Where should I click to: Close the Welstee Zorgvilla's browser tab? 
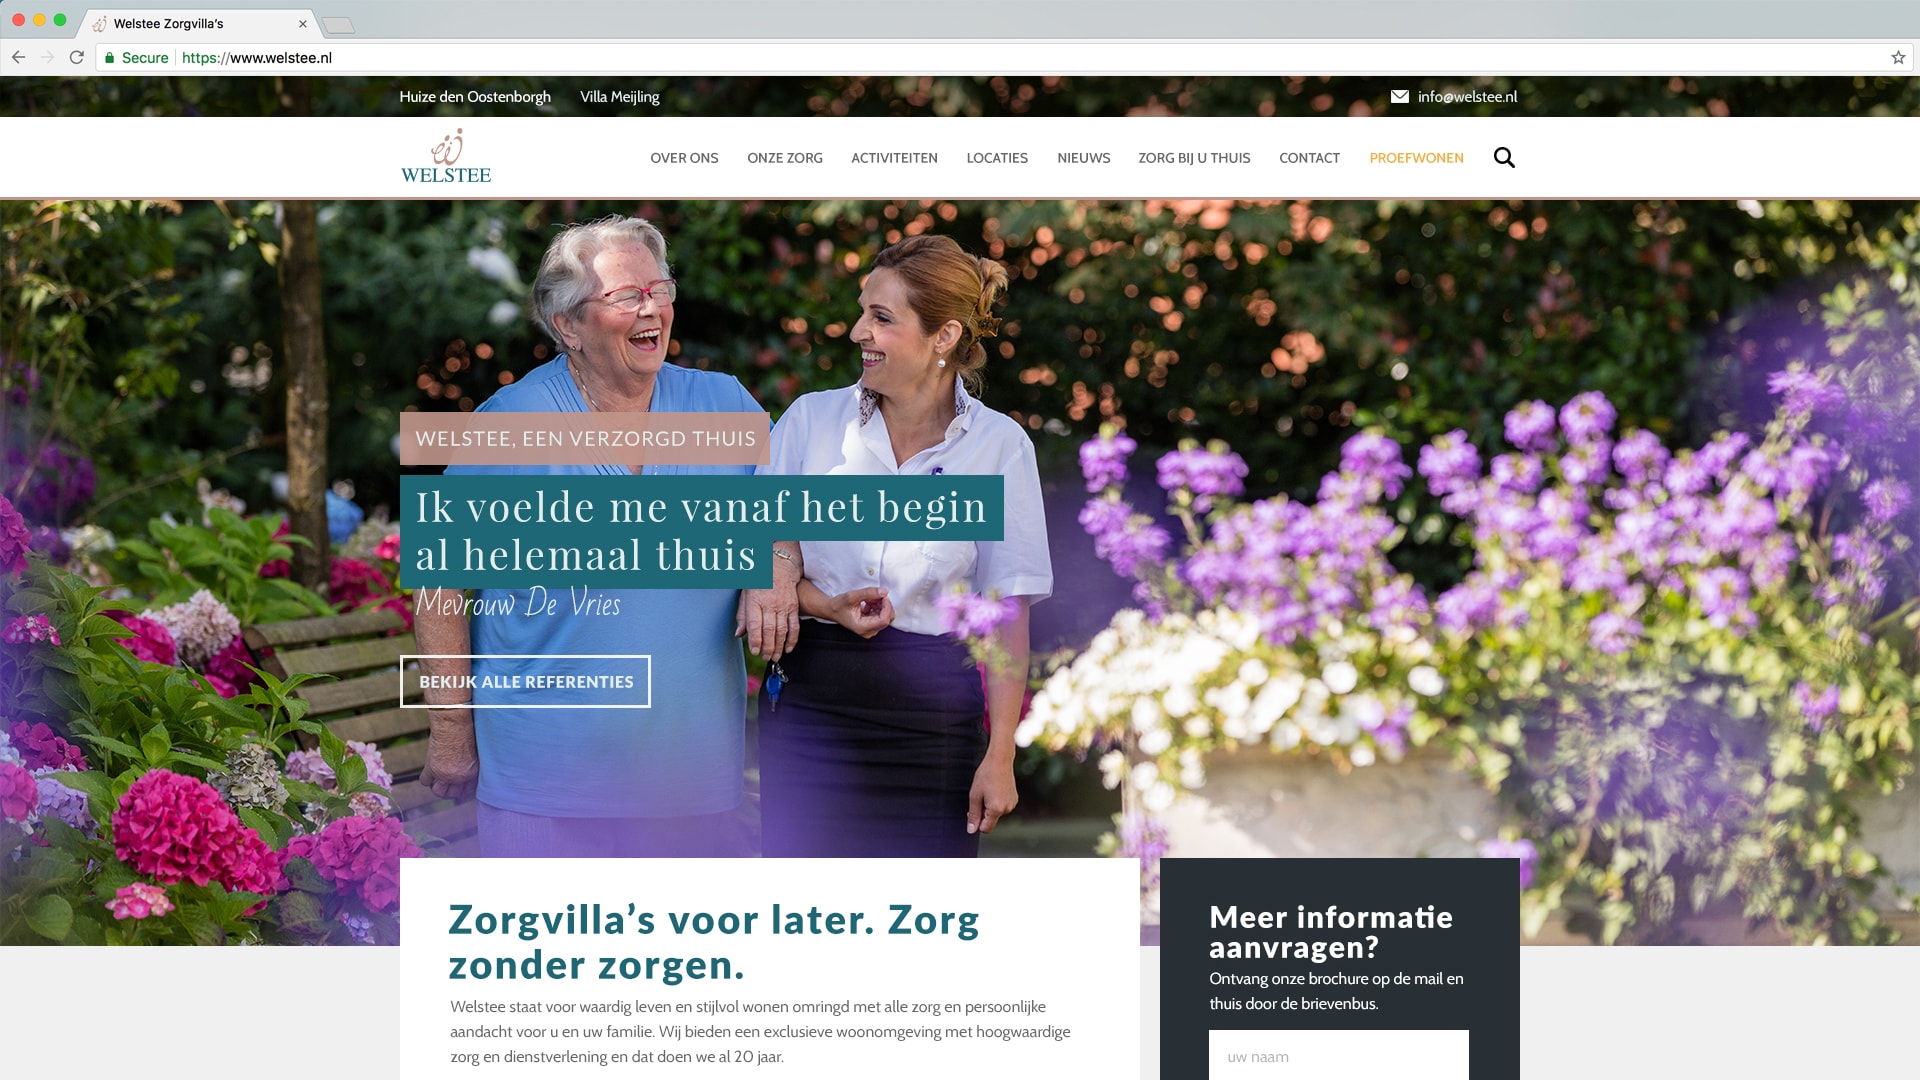[x=303, y=24]
